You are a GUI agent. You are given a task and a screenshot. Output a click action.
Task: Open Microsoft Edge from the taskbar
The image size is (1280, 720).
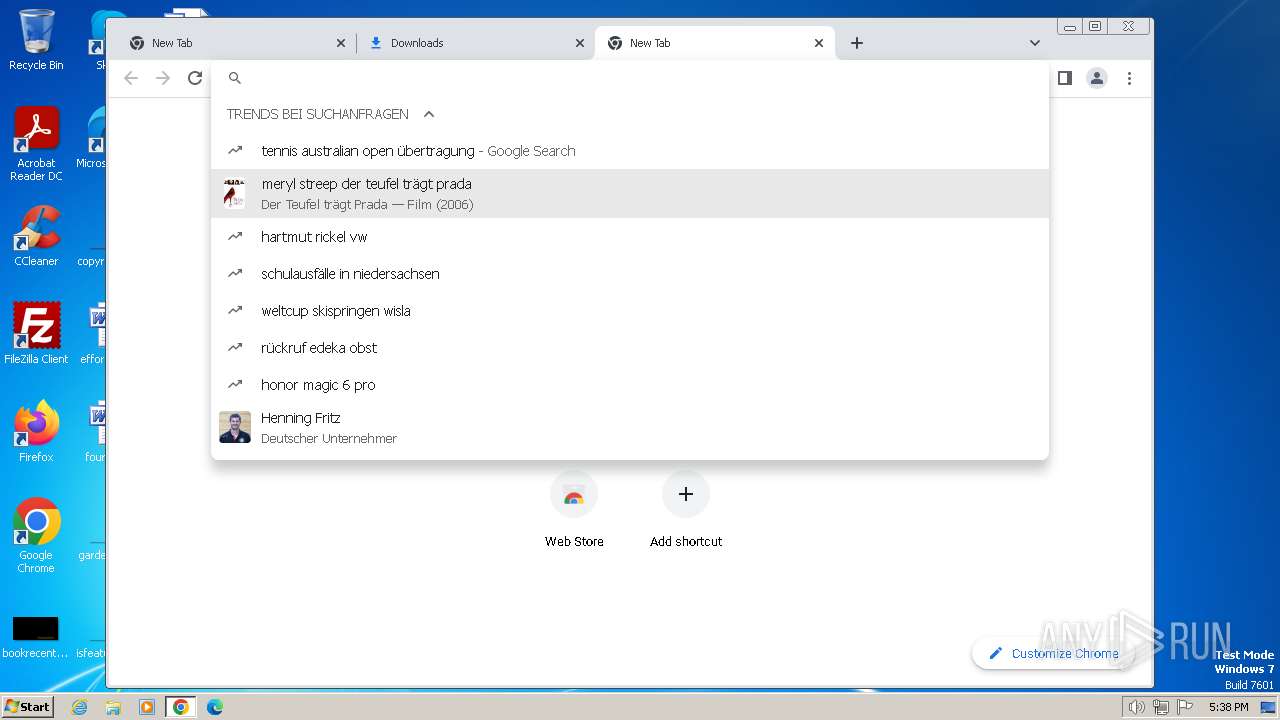[215, 707]
